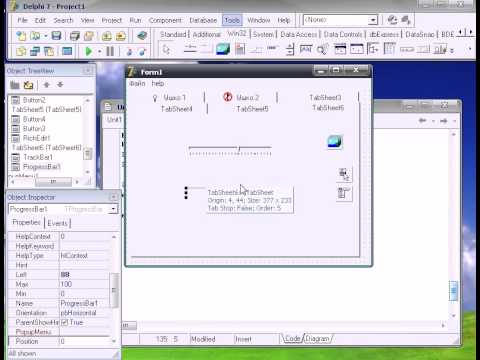This screenshot has width=480, height=360.
Task: Select Button4 in Object TreeView
Action: pyautogui.click(x=34, y=119)
